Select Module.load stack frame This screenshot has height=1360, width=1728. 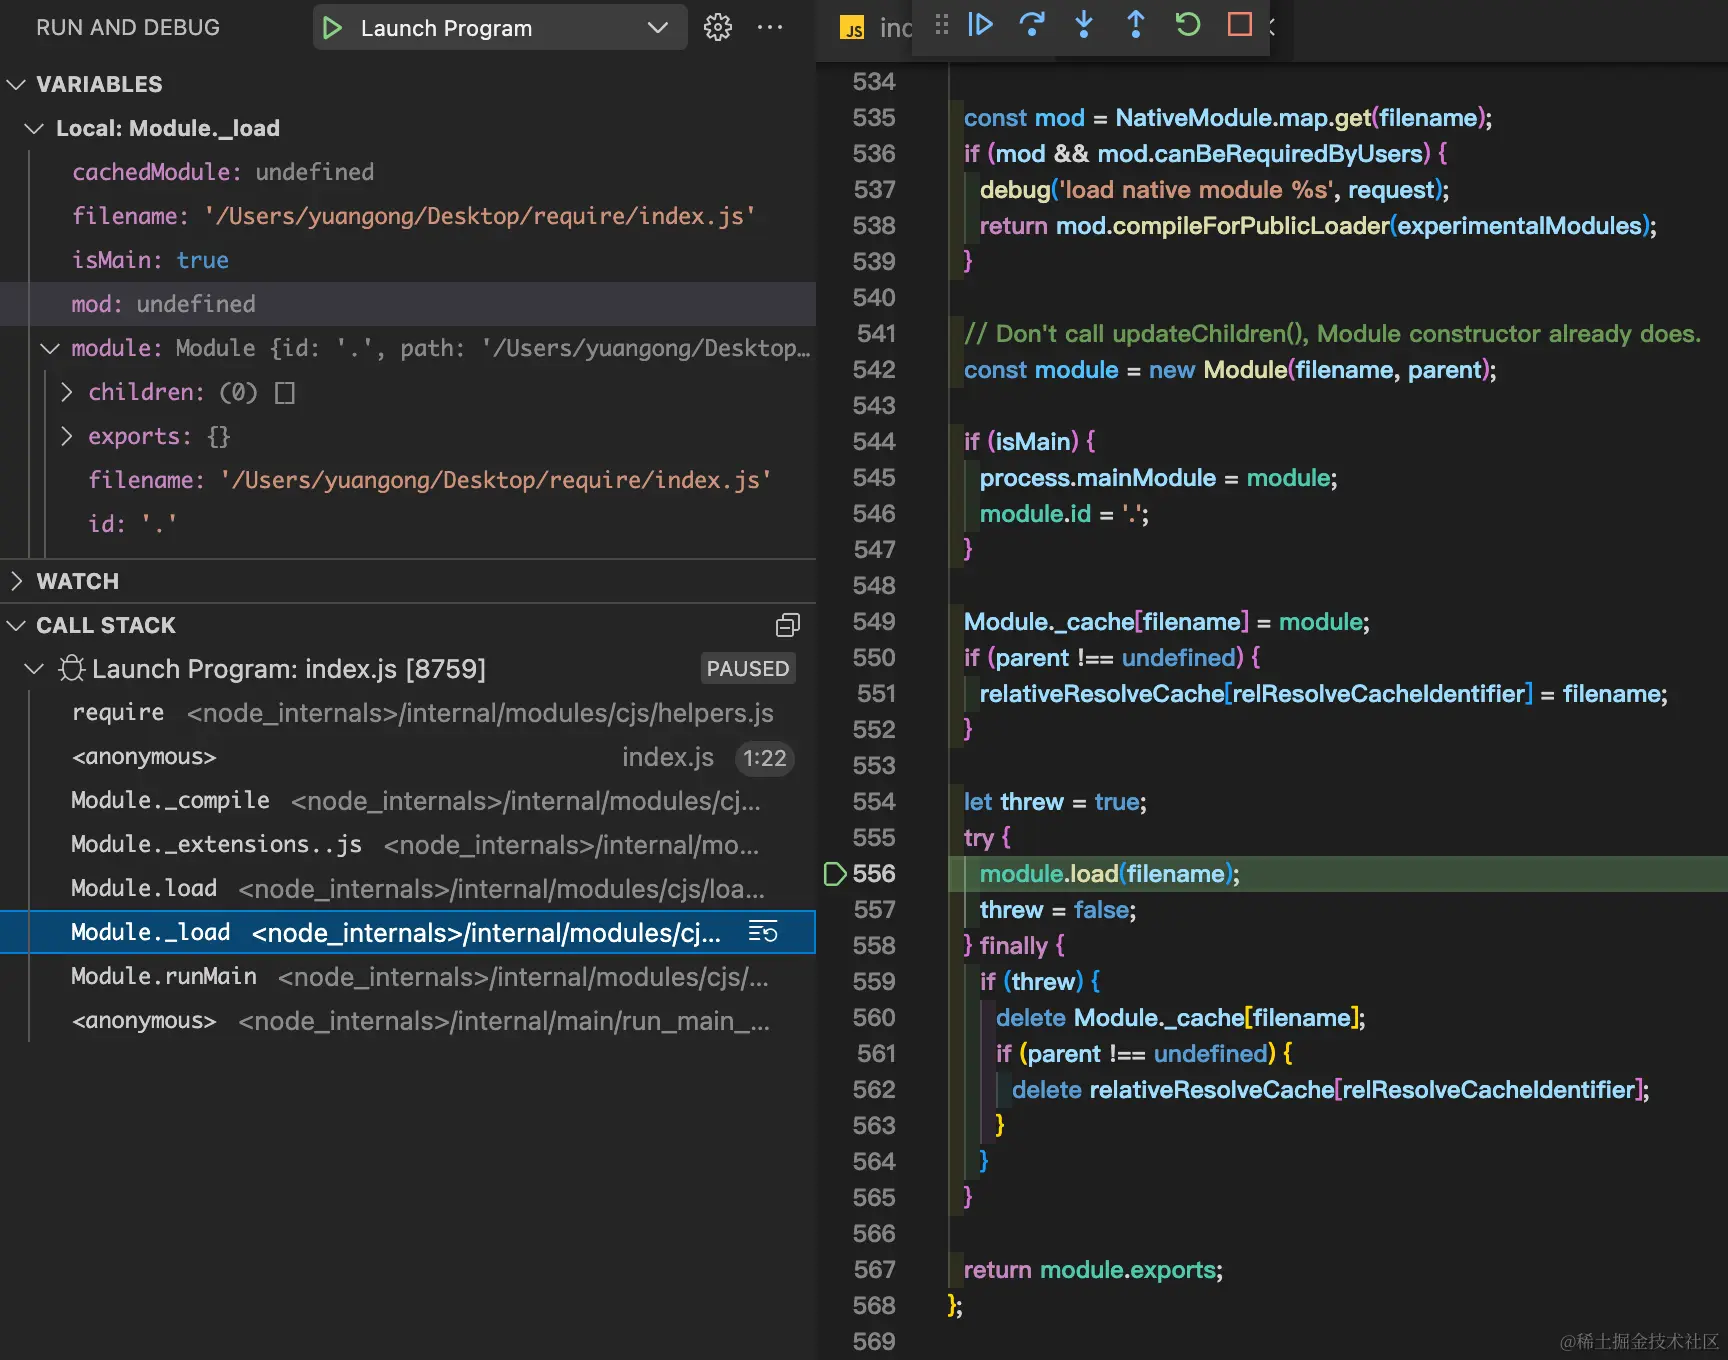click(x=408, y=889)
